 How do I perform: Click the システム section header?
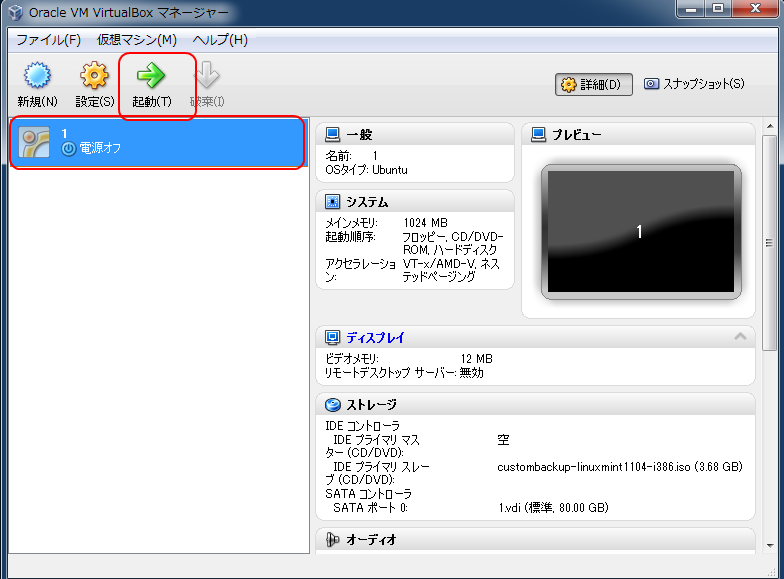(x=415, y=202)
